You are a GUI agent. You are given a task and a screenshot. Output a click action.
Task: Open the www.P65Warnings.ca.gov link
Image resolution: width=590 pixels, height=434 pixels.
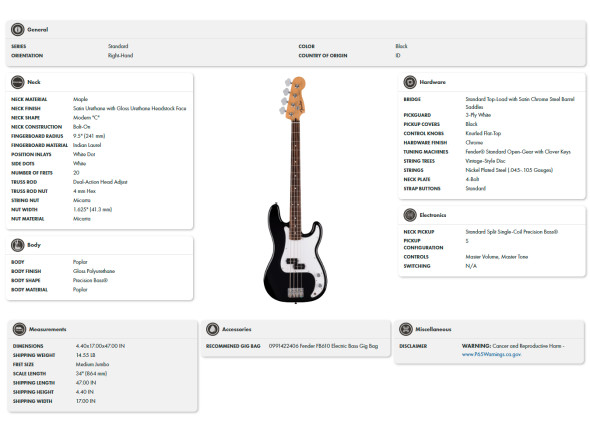491,354
